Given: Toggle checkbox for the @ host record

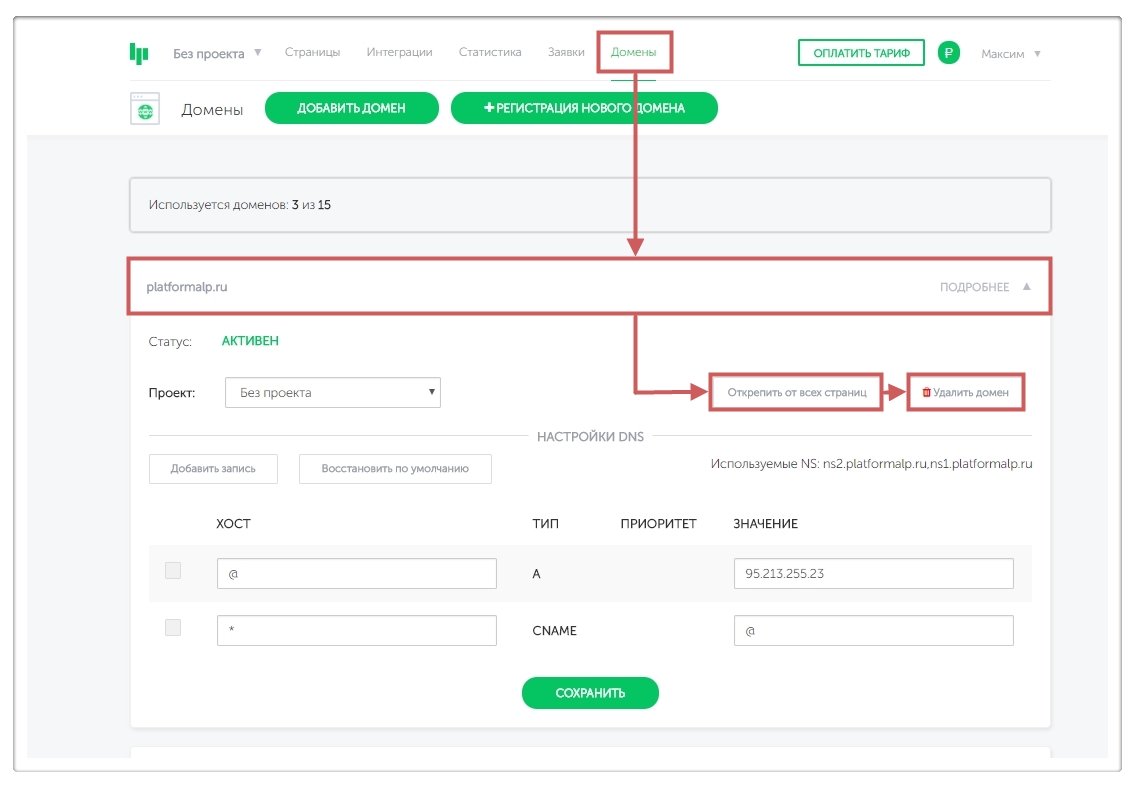Looking at the screenshot, I should coord(173,571).
